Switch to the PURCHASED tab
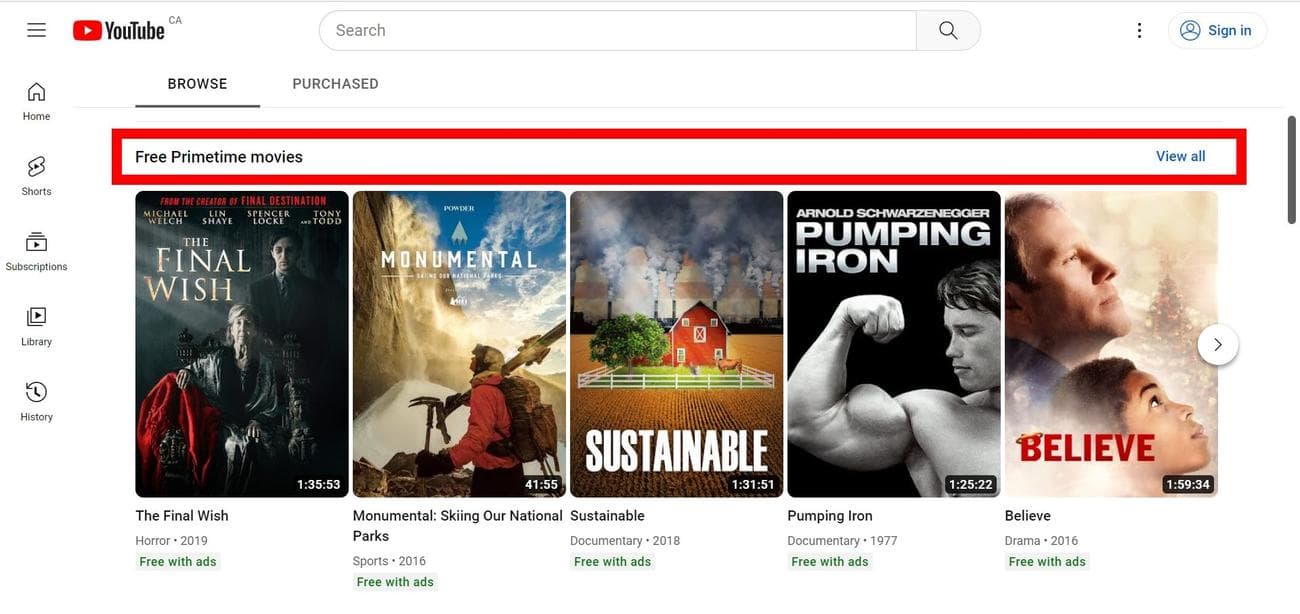The height and width of the screenshot is (614, 1300). pyautogui.click(x=335, y=84)
